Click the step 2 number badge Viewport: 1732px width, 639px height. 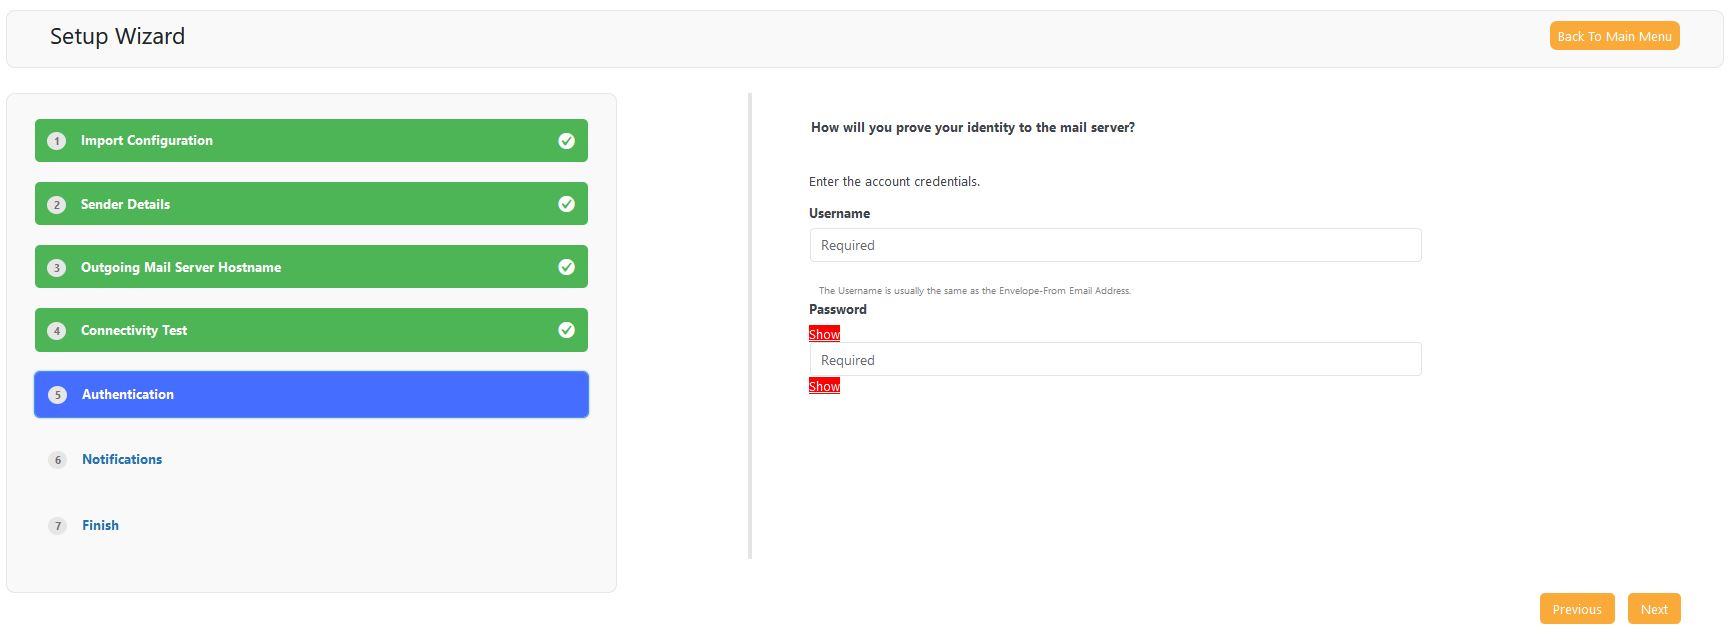[x=57, y=204]
